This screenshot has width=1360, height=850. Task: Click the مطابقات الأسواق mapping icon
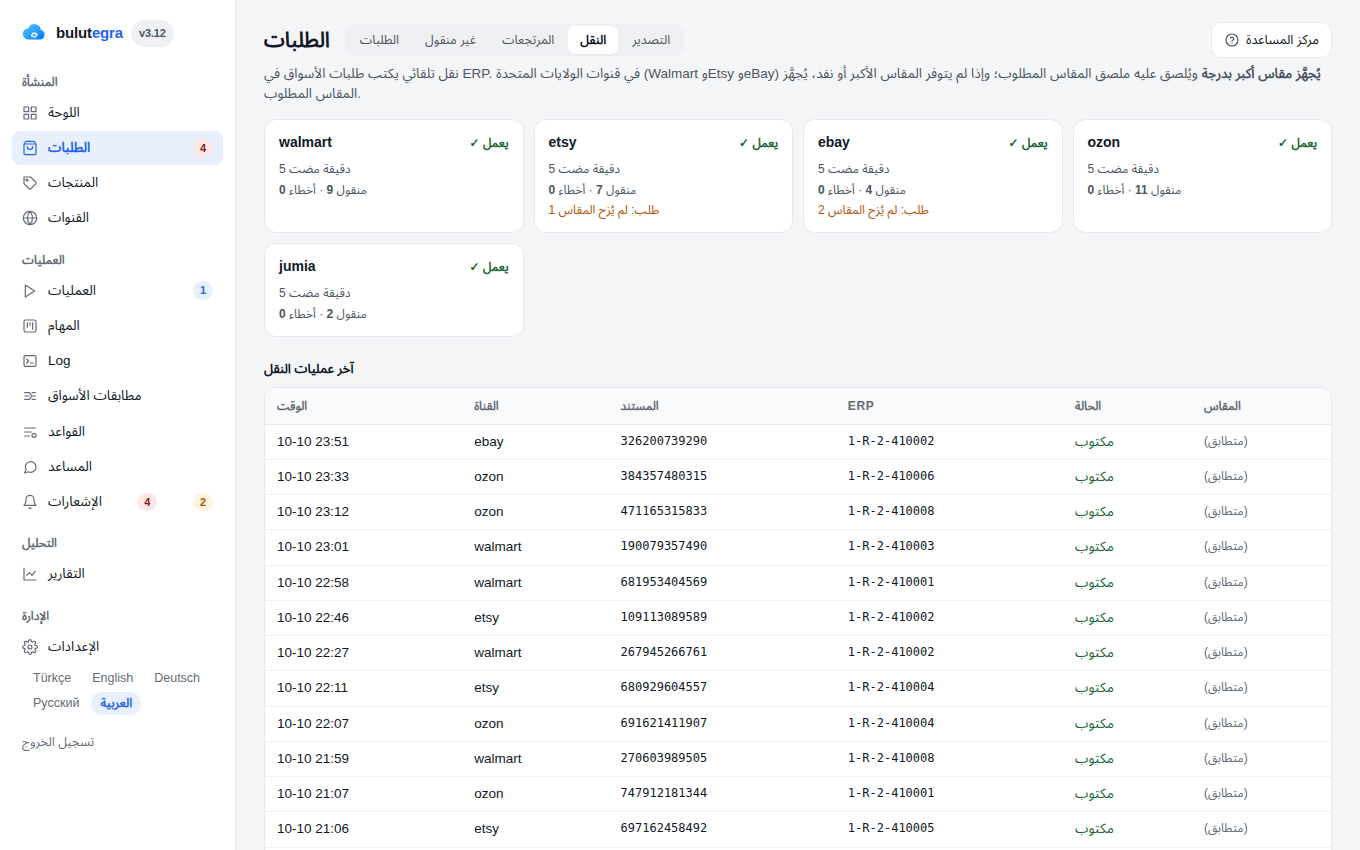pos(30,396)
